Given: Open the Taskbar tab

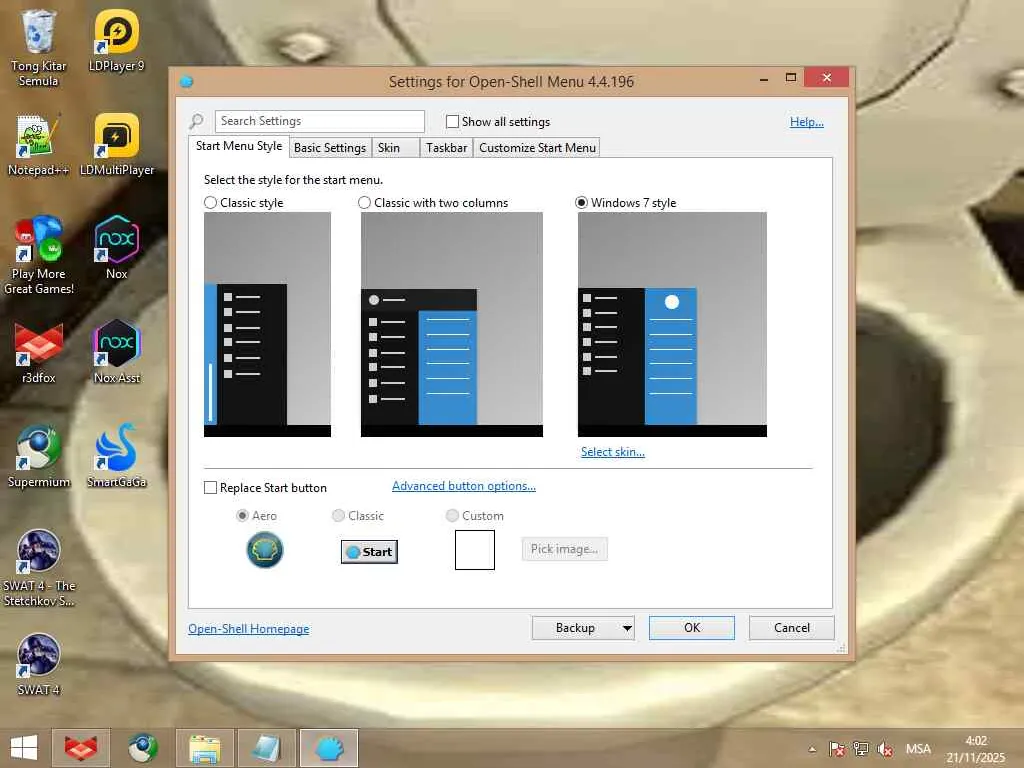Looking at the screenshot, I should [447, 148].
